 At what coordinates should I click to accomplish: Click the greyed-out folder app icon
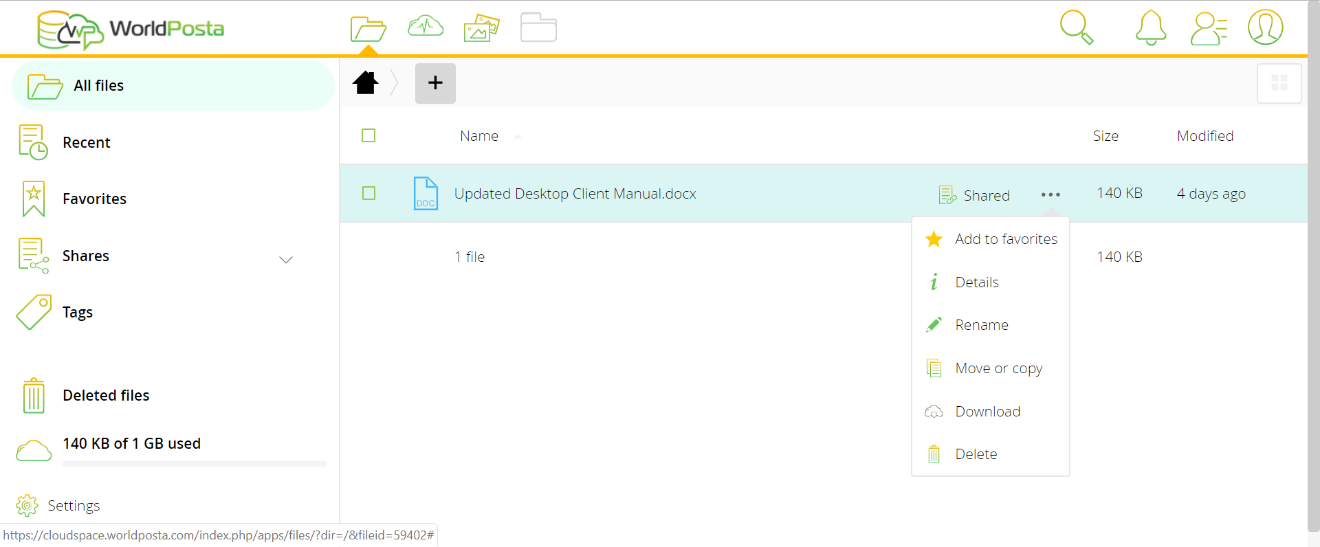point(538,28)
